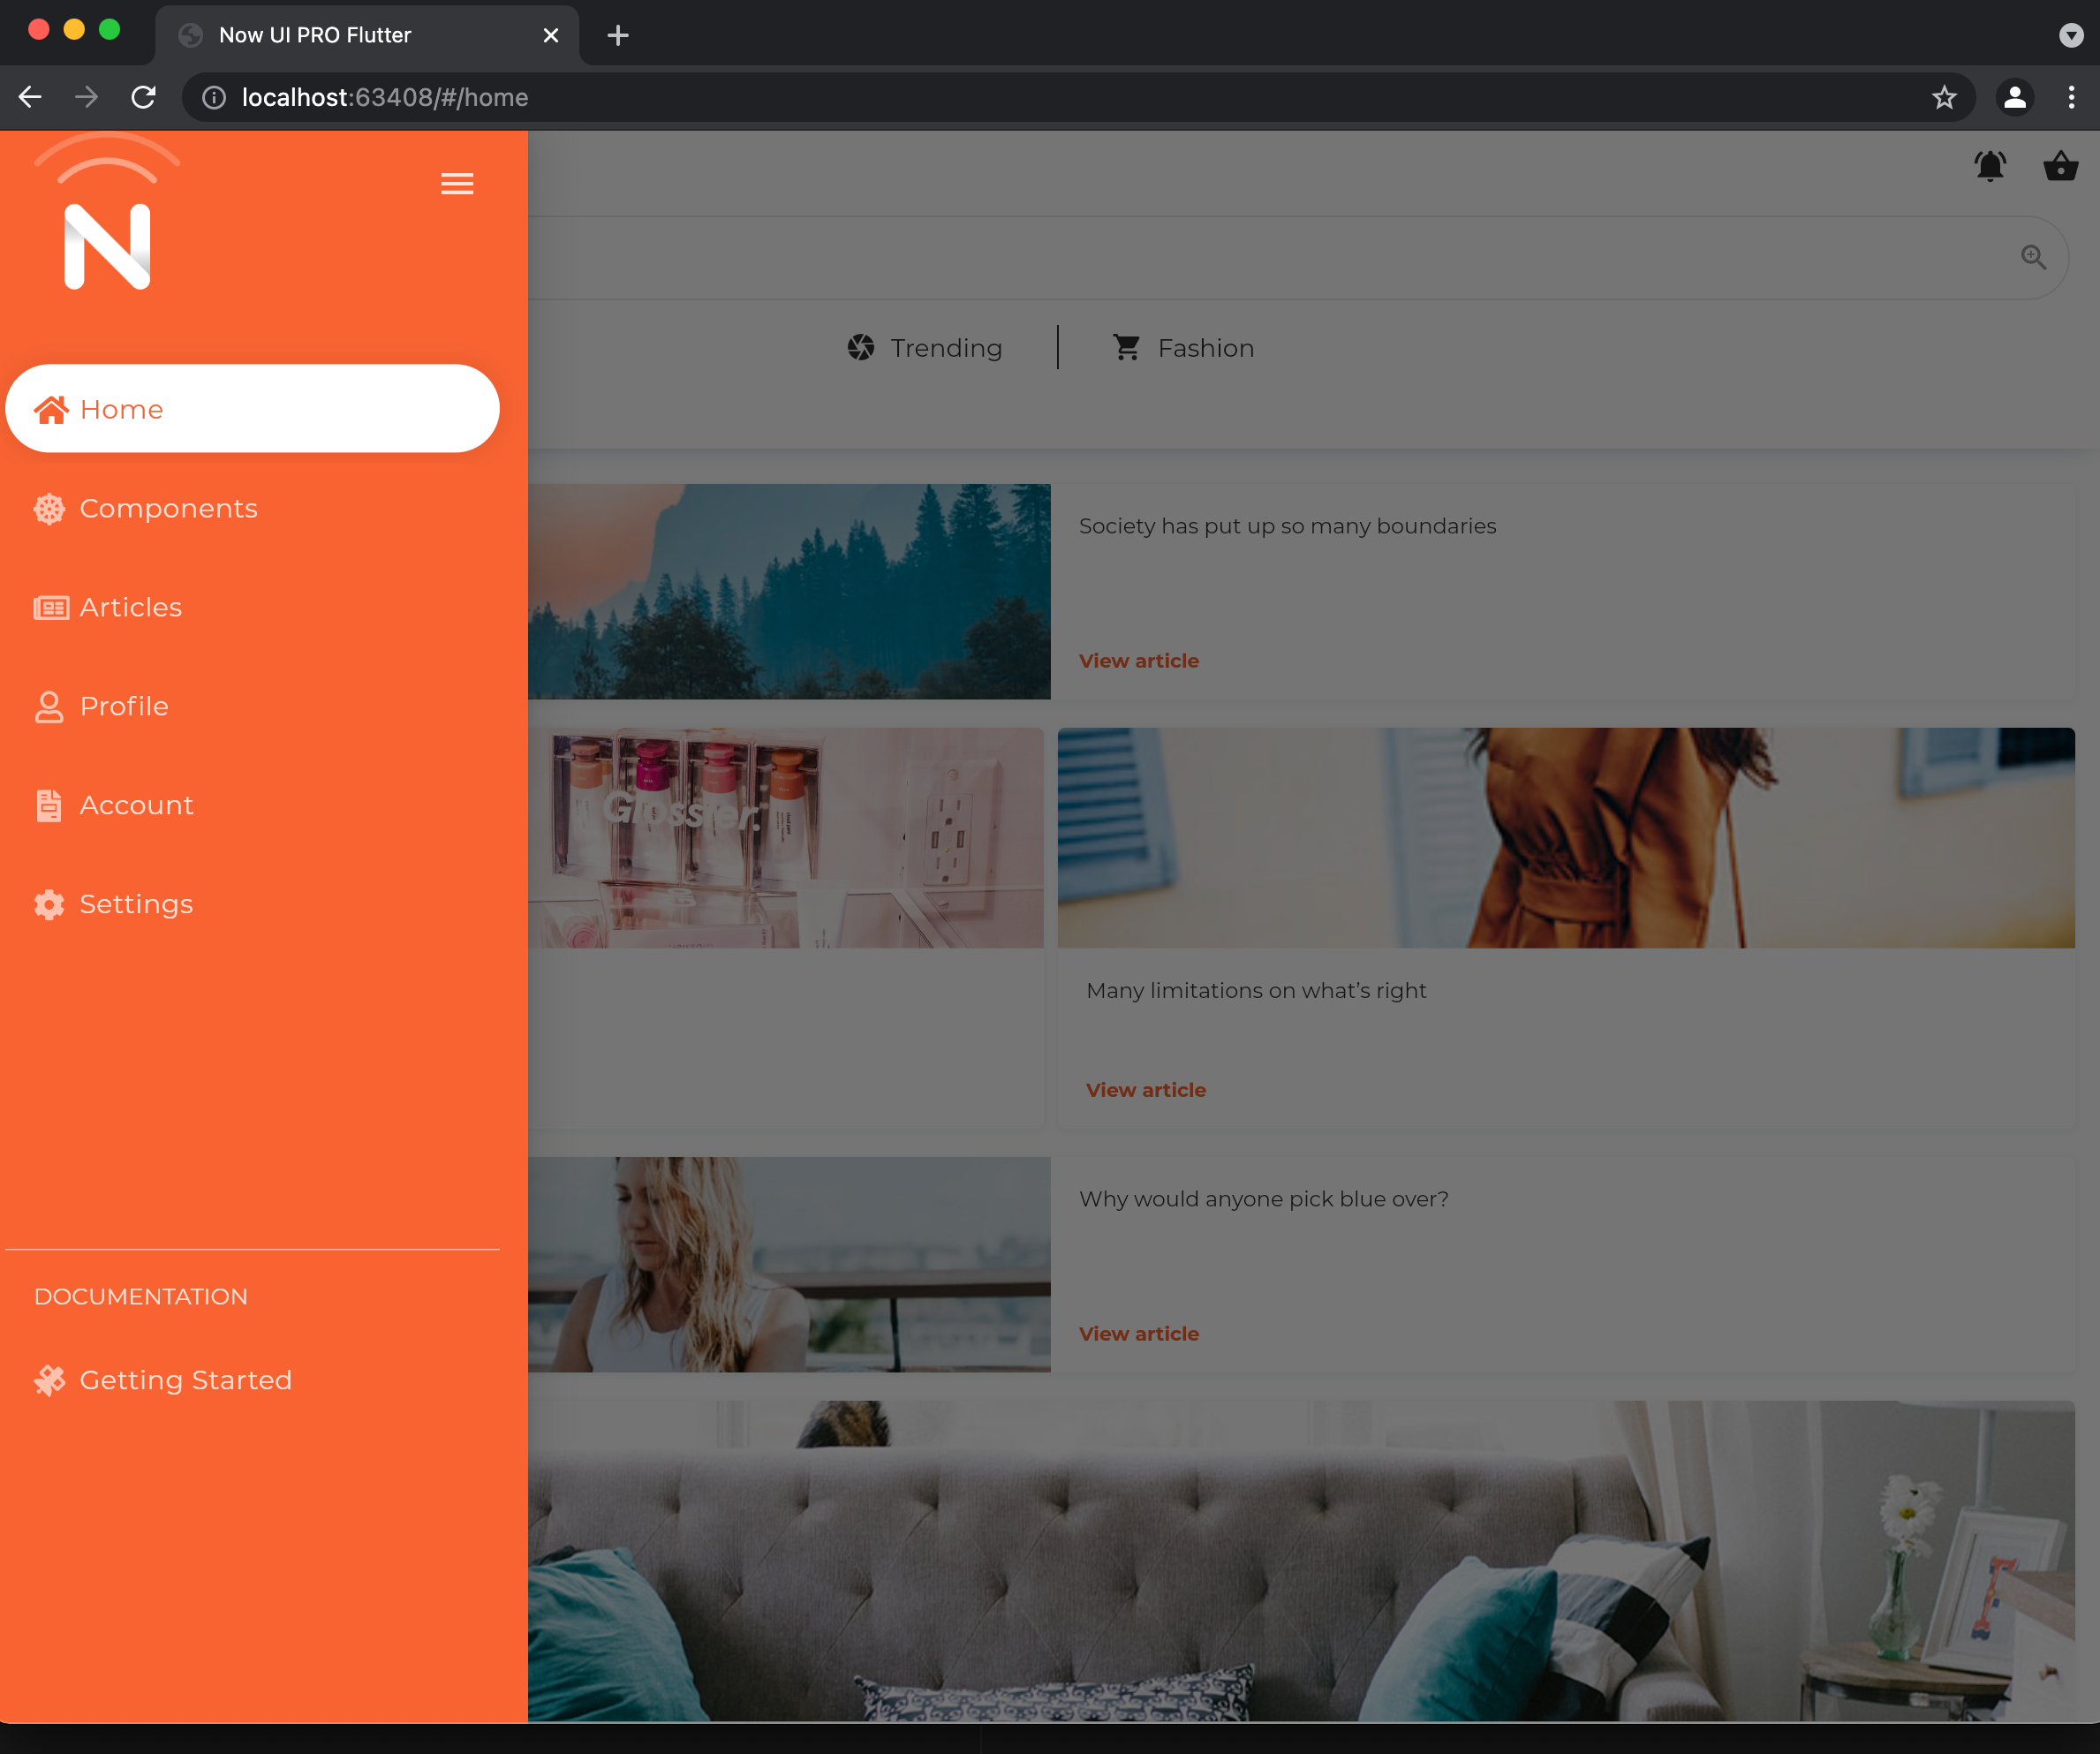This screenshot has width=2100, height=1754.
Task: Open the shopping basket icon
Action: pyautogui.click(x=2060, y=165)
